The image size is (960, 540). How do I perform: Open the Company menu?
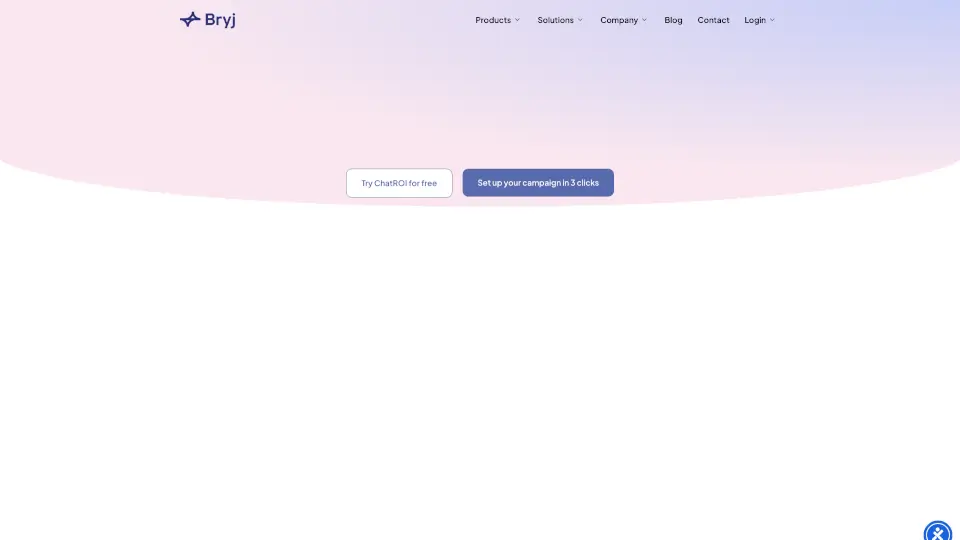point(619,20)
